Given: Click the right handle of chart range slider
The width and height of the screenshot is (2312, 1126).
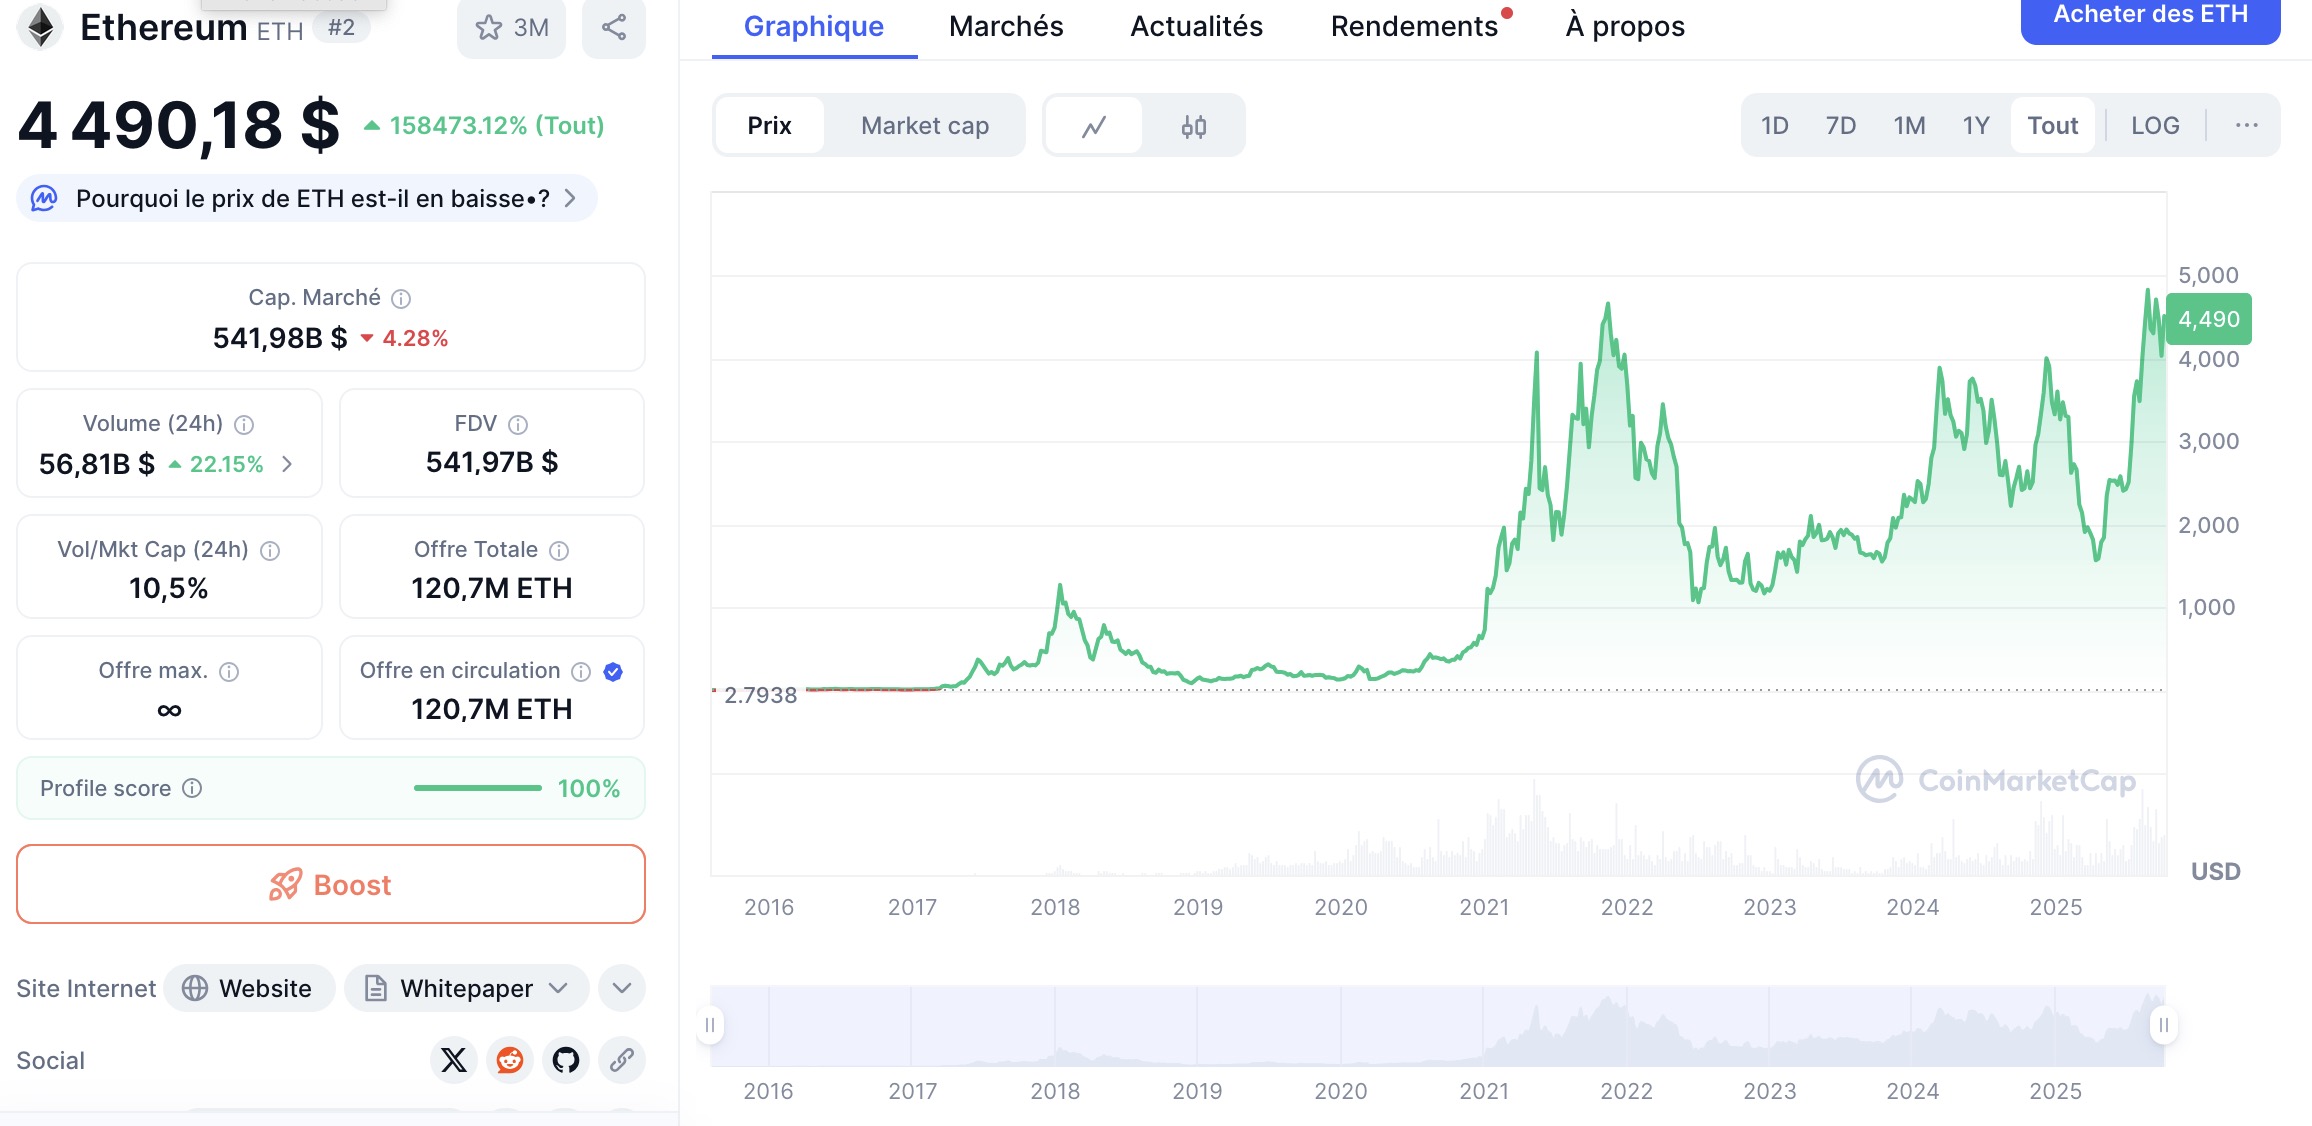Looking at the screenshot, I should (x=2163, y=1025).
